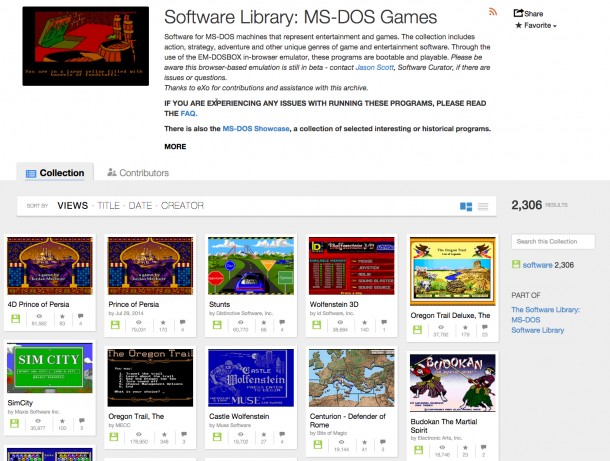The width and height of the screenshot is (610, 461).
Task: Click floppy icon on Castle Wolfenstein card
Action: (217, 437)
